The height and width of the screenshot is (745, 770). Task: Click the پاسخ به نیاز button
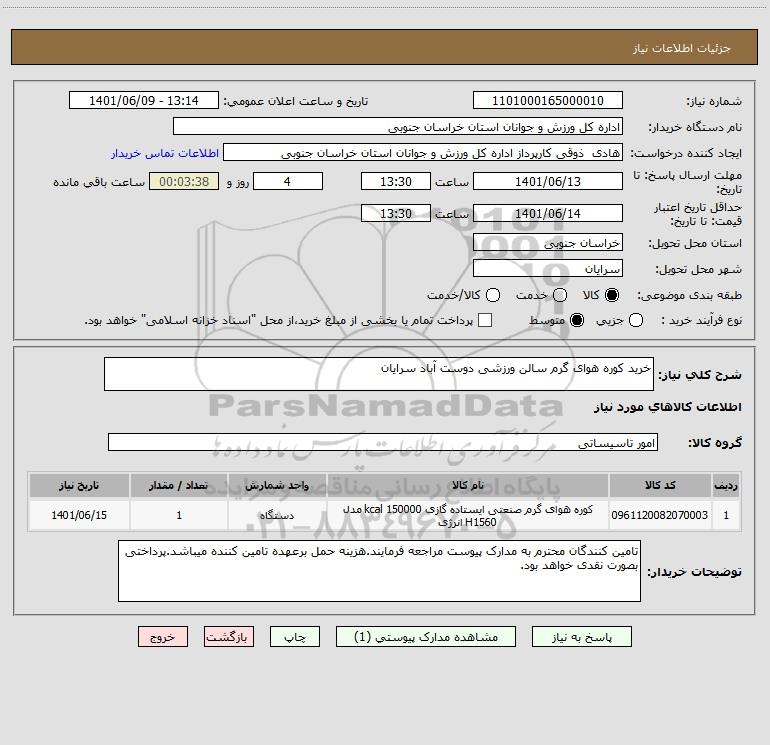click(x=581, y=637)
